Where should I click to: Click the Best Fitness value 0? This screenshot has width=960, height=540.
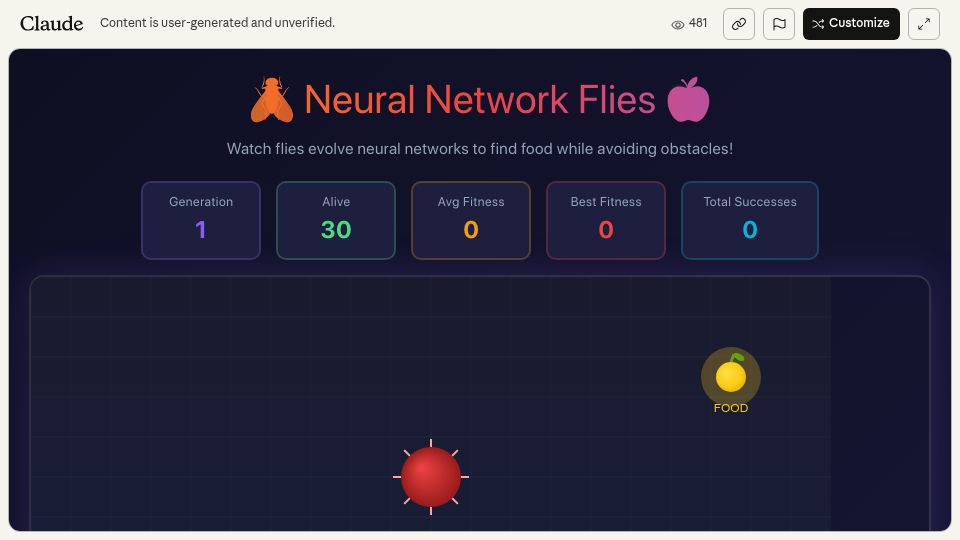tap(606, 230)
